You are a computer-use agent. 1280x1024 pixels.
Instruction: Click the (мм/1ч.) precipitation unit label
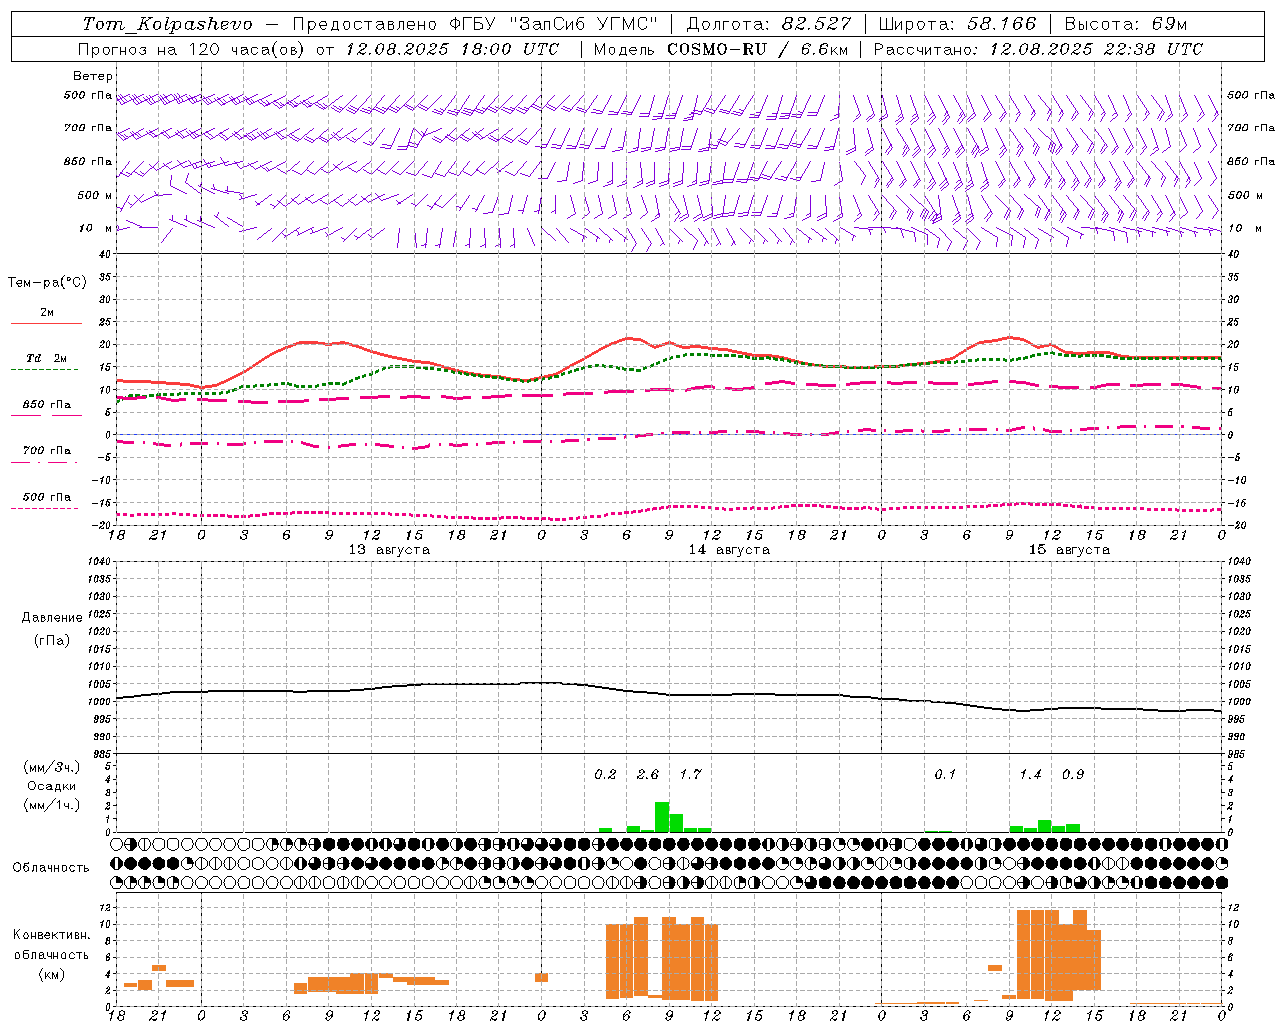[52, 806]
